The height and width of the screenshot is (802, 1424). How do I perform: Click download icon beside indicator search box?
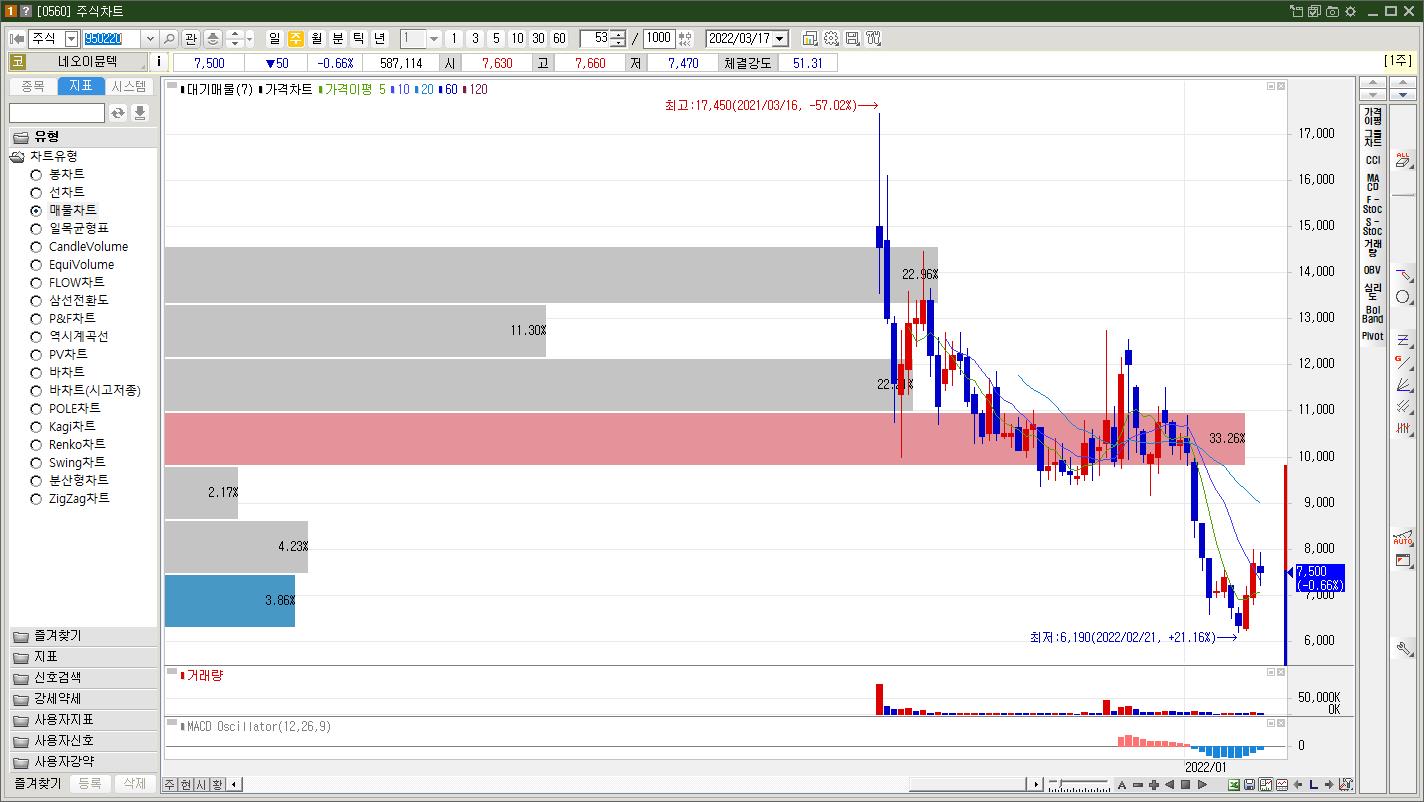(x=140, y=113)
